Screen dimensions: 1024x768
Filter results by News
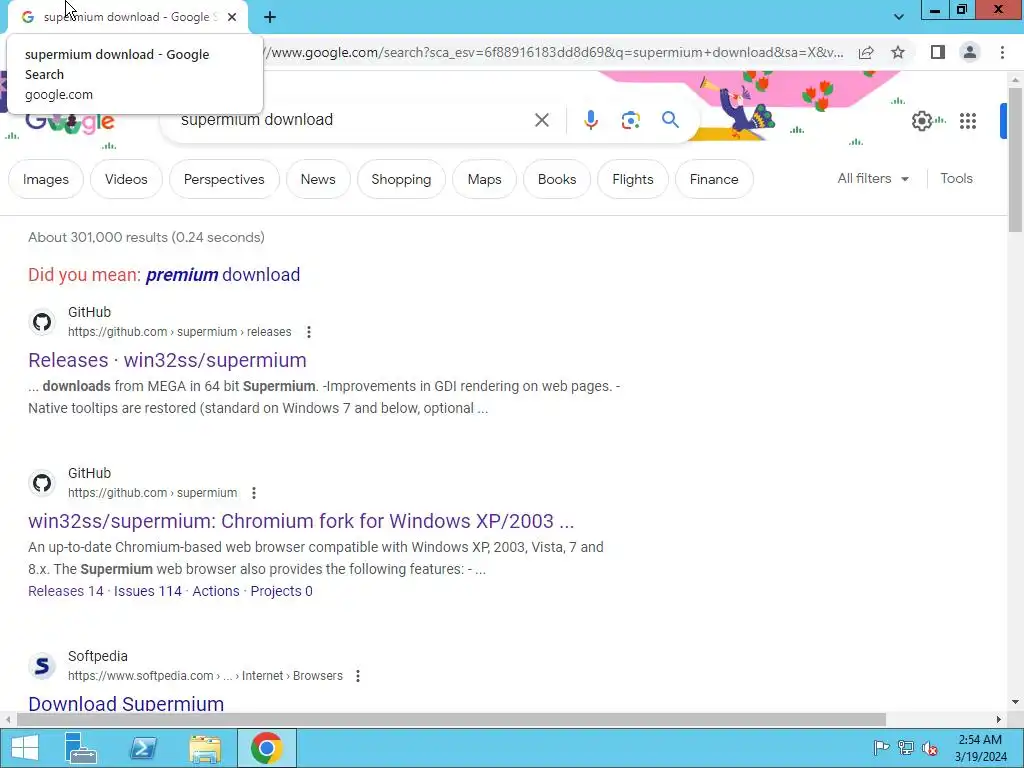318,179
